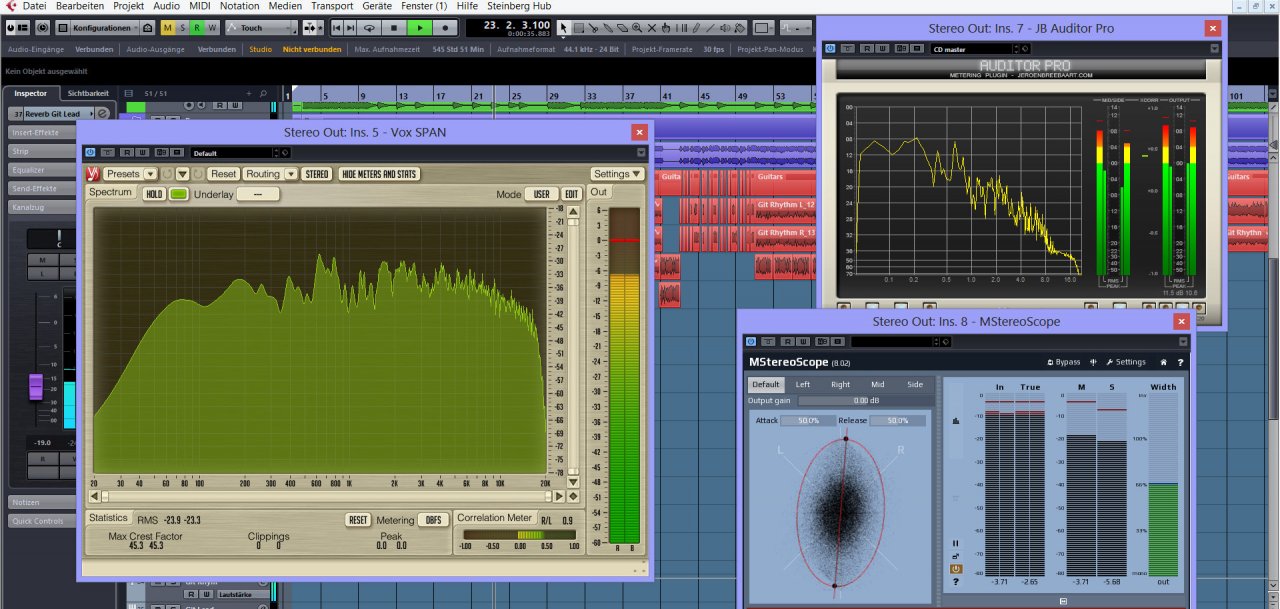Toggle the Vox SPAN plugin power button
Viewport: 1280px width, 609px height.
(90, 153)
